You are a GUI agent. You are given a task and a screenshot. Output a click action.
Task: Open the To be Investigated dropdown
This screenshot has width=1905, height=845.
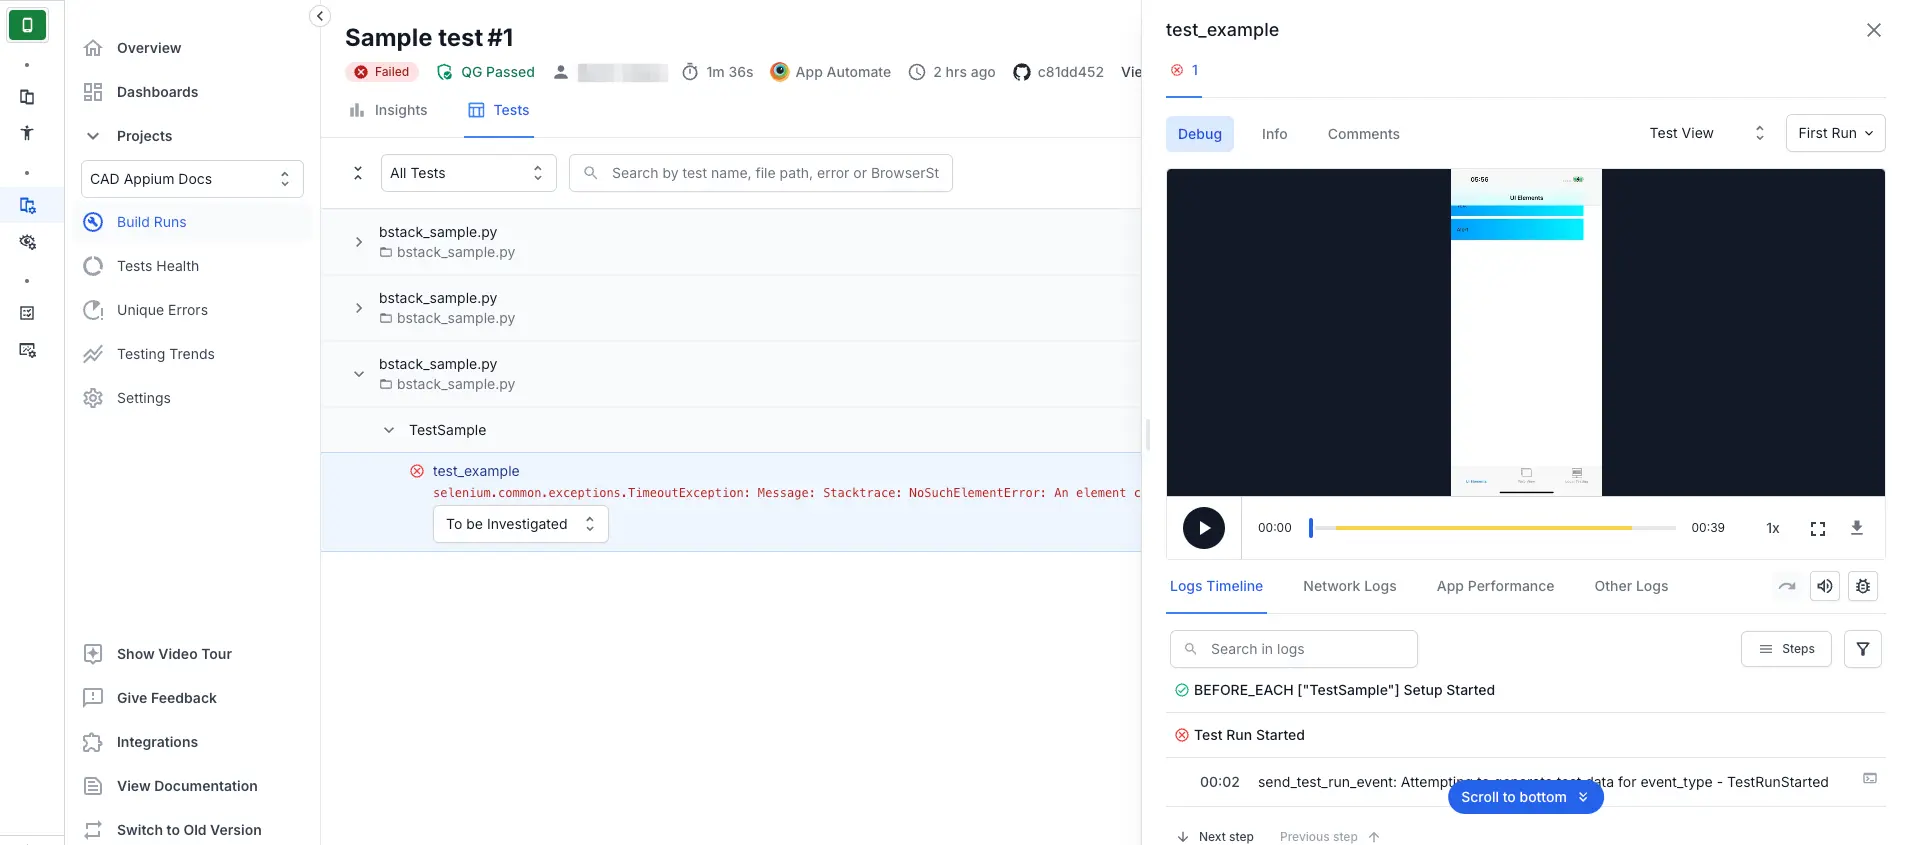[x=520, y=524]
